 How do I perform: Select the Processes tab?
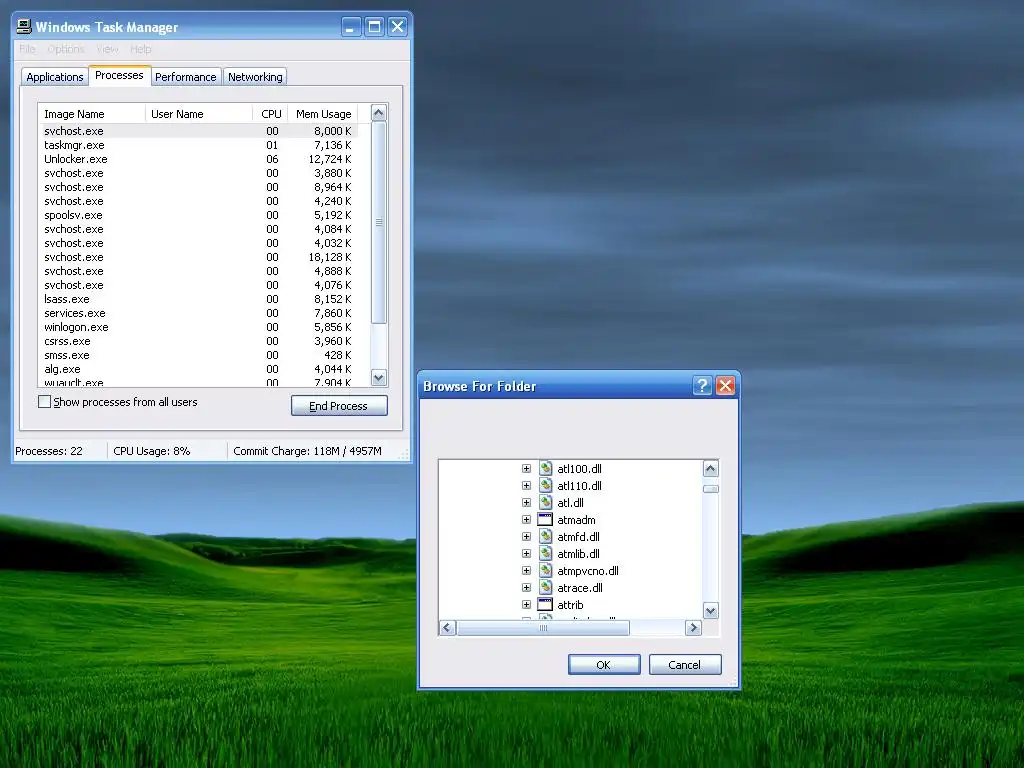coord(119,75)
